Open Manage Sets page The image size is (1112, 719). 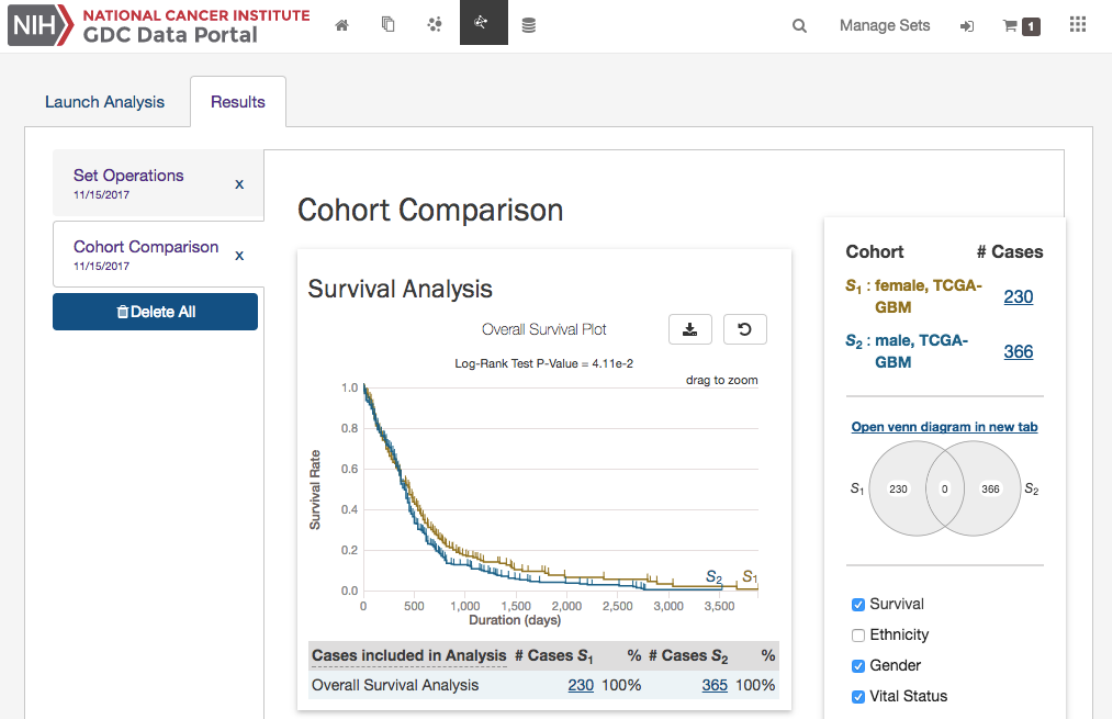(x=884, y=26)
